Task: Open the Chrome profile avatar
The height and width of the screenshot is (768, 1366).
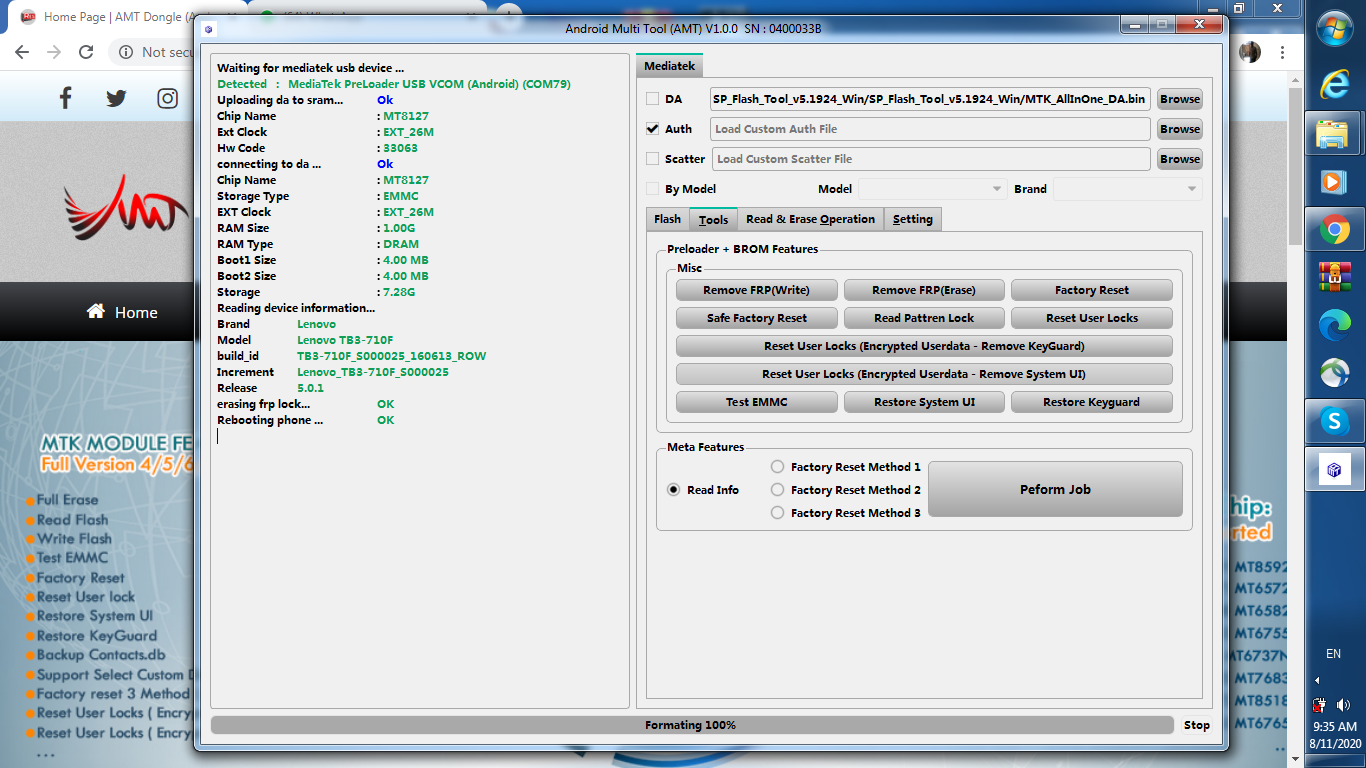Action: [1250, 52]
